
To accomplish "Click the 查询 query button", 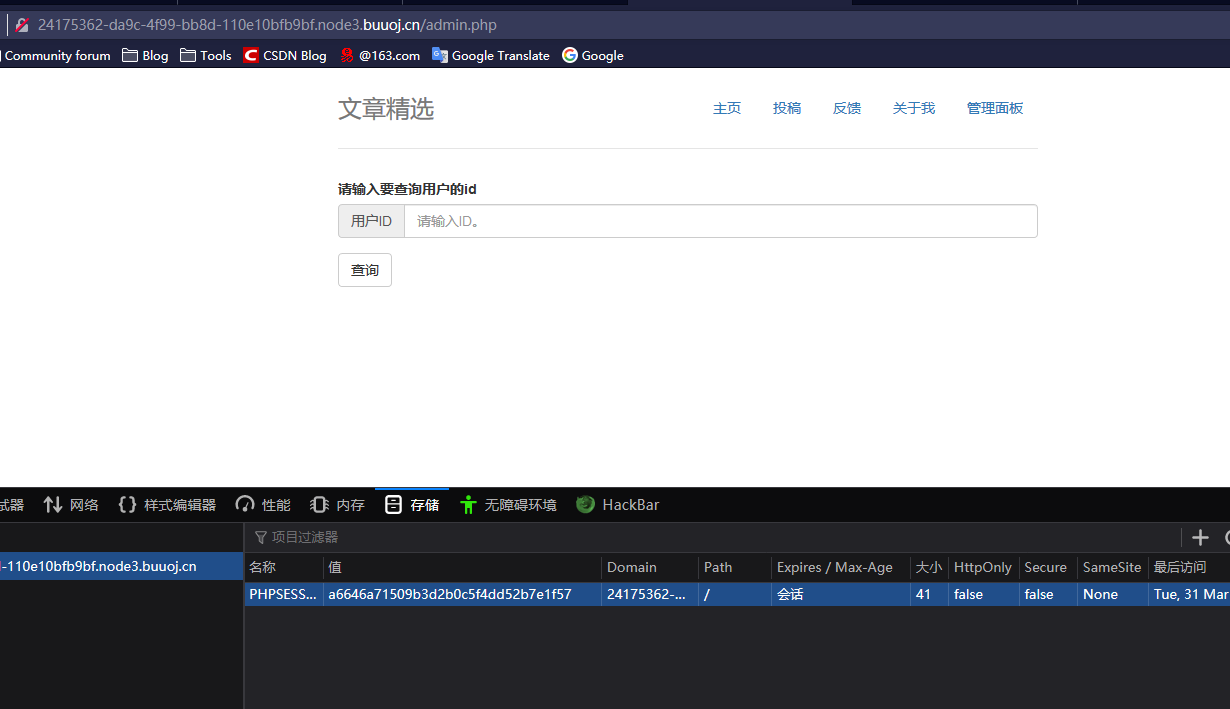I will pos(364,269).
